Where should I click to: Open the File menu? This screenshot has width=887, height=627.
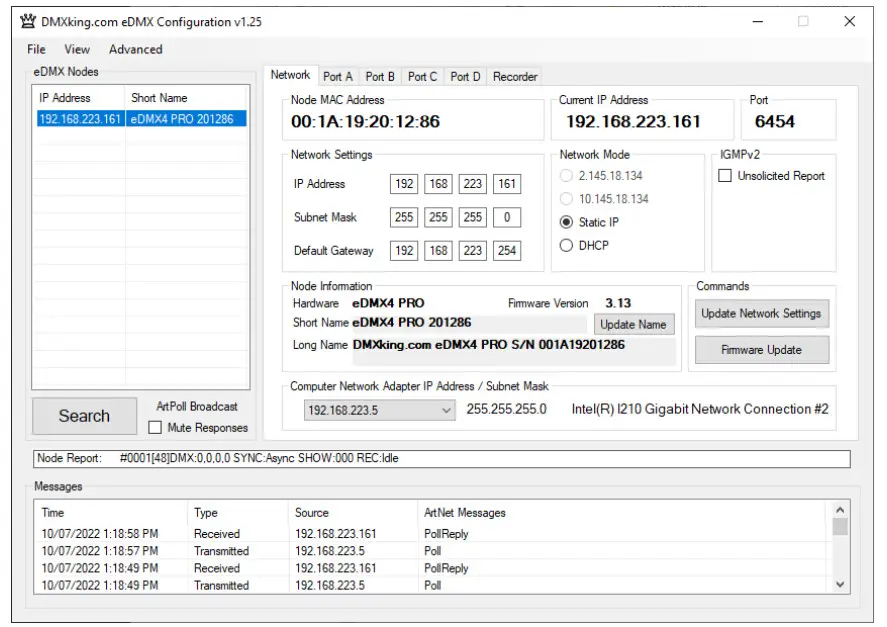35,49
